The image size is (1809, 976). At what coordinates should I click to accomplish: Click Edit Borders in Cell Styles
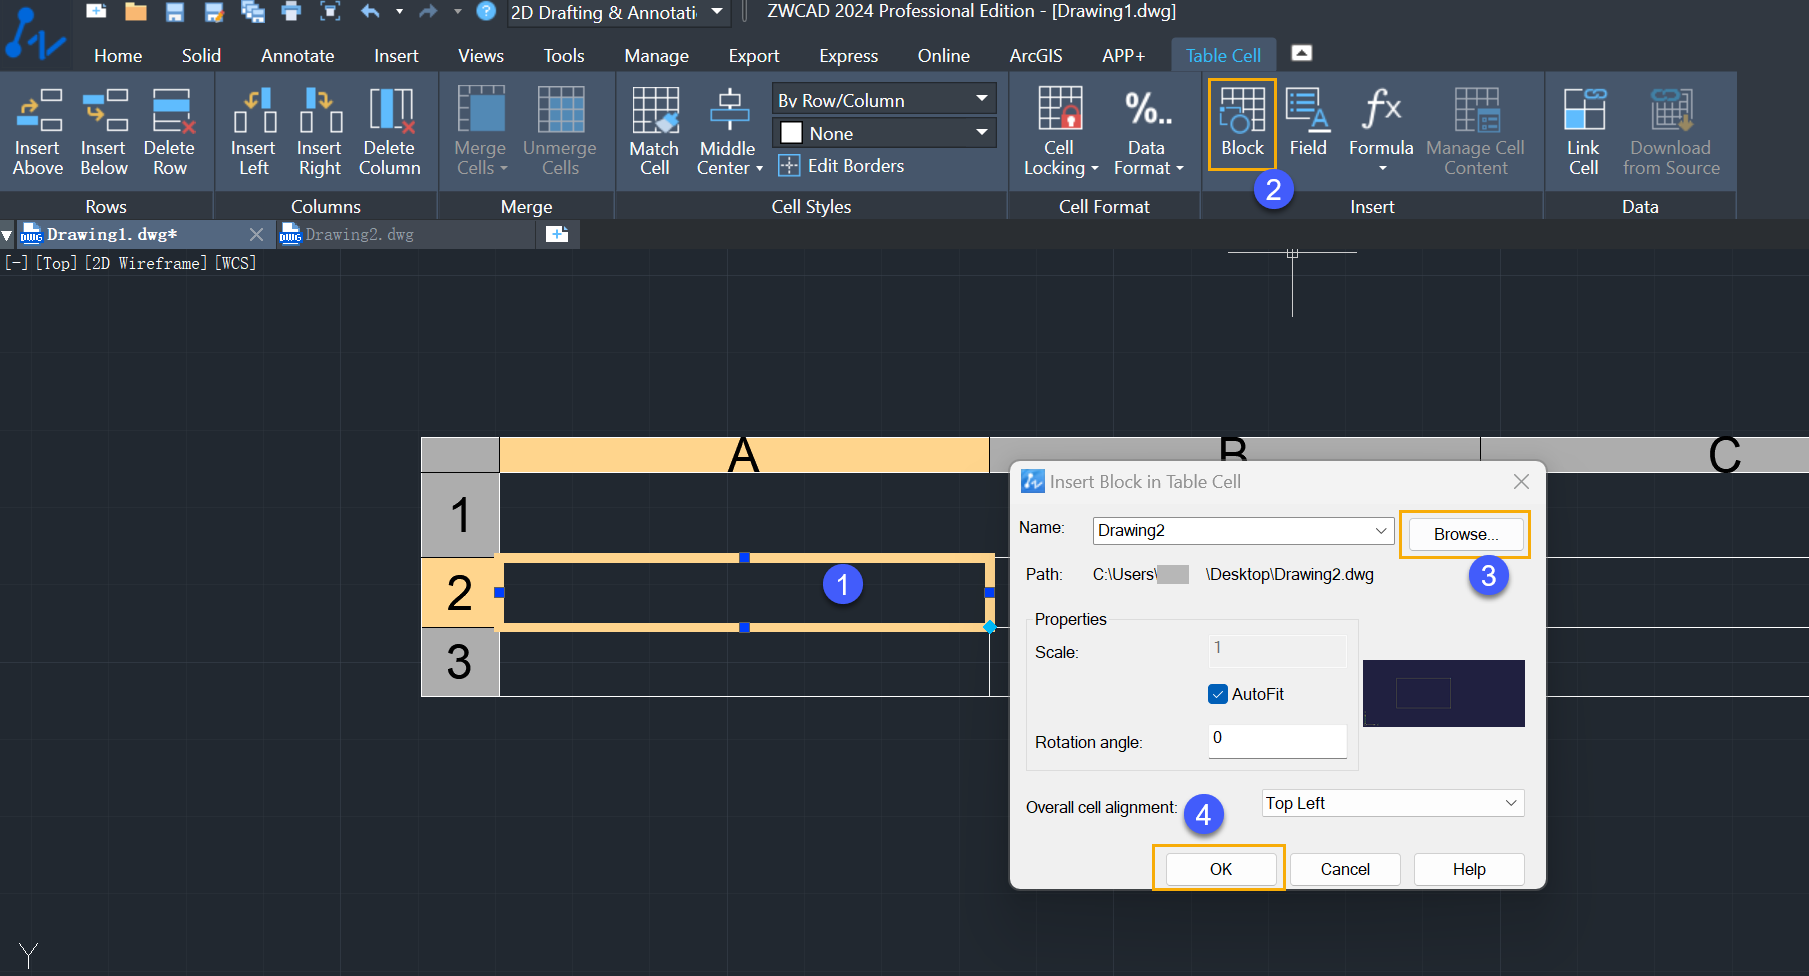pos(841,166)
